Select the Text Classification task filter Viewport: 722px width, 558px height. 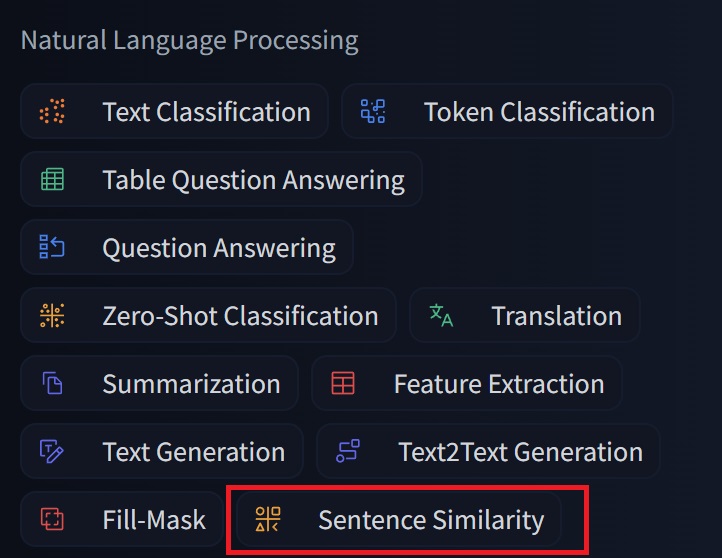[206, 112]
